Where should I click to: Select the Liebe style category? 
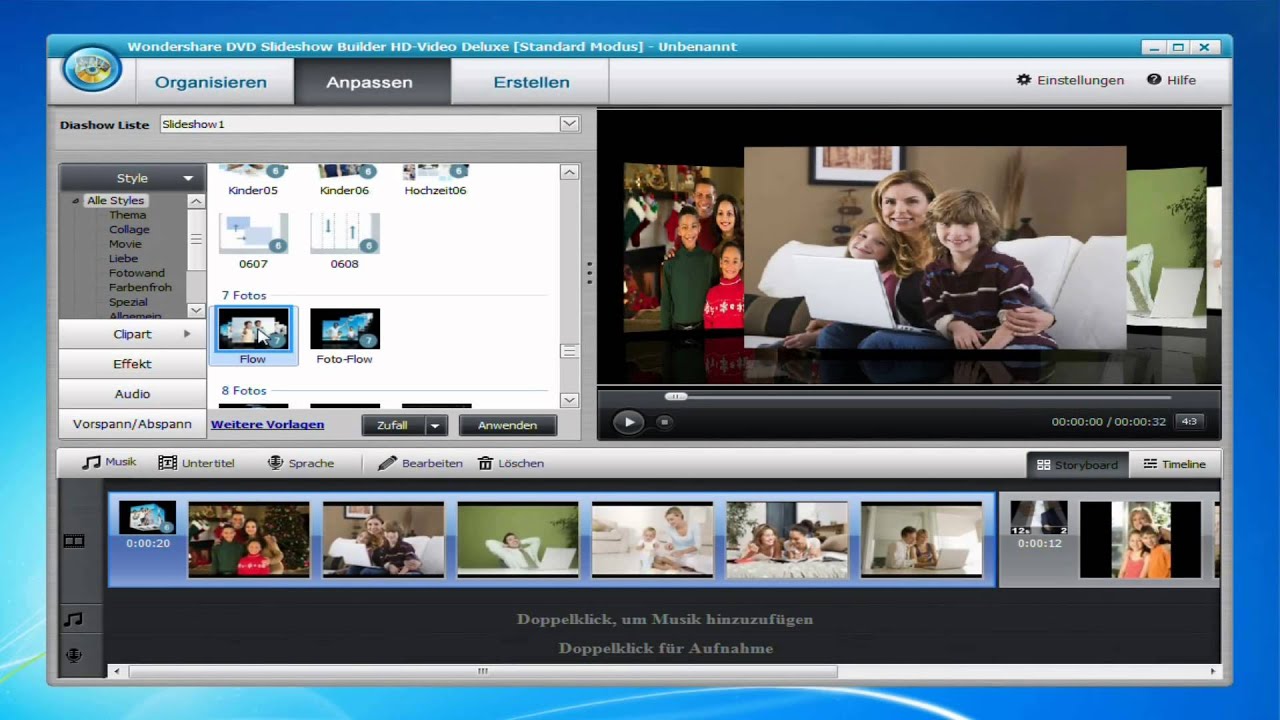click(123, 258)
